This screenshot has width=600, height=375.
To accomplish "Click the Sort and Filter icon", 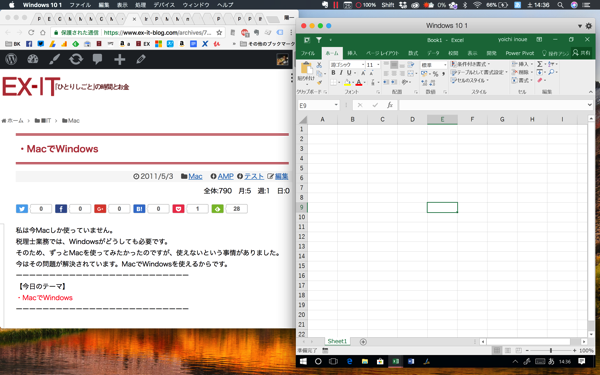I will (x=551, y=64).
